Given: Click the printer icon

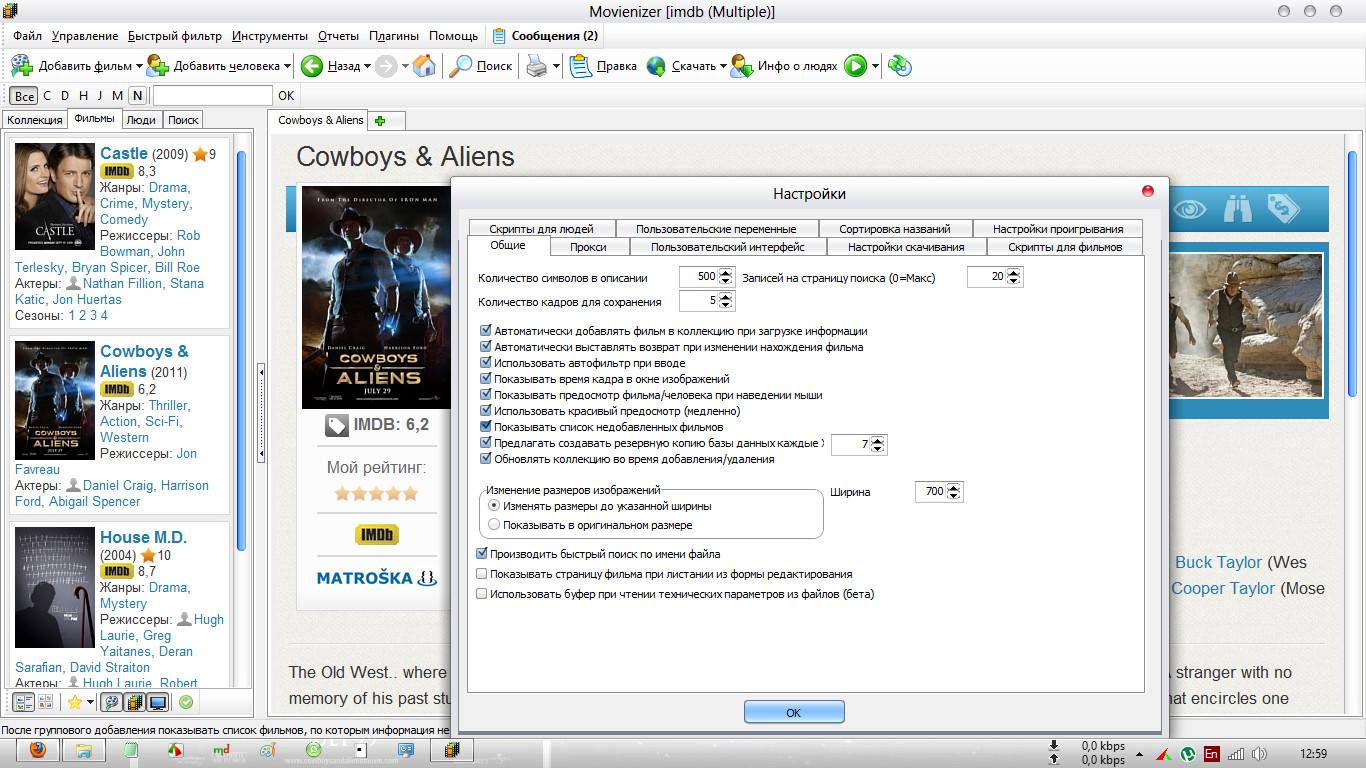Looking at the screenshot, I should pyautogui.click(x=537, y=66).
